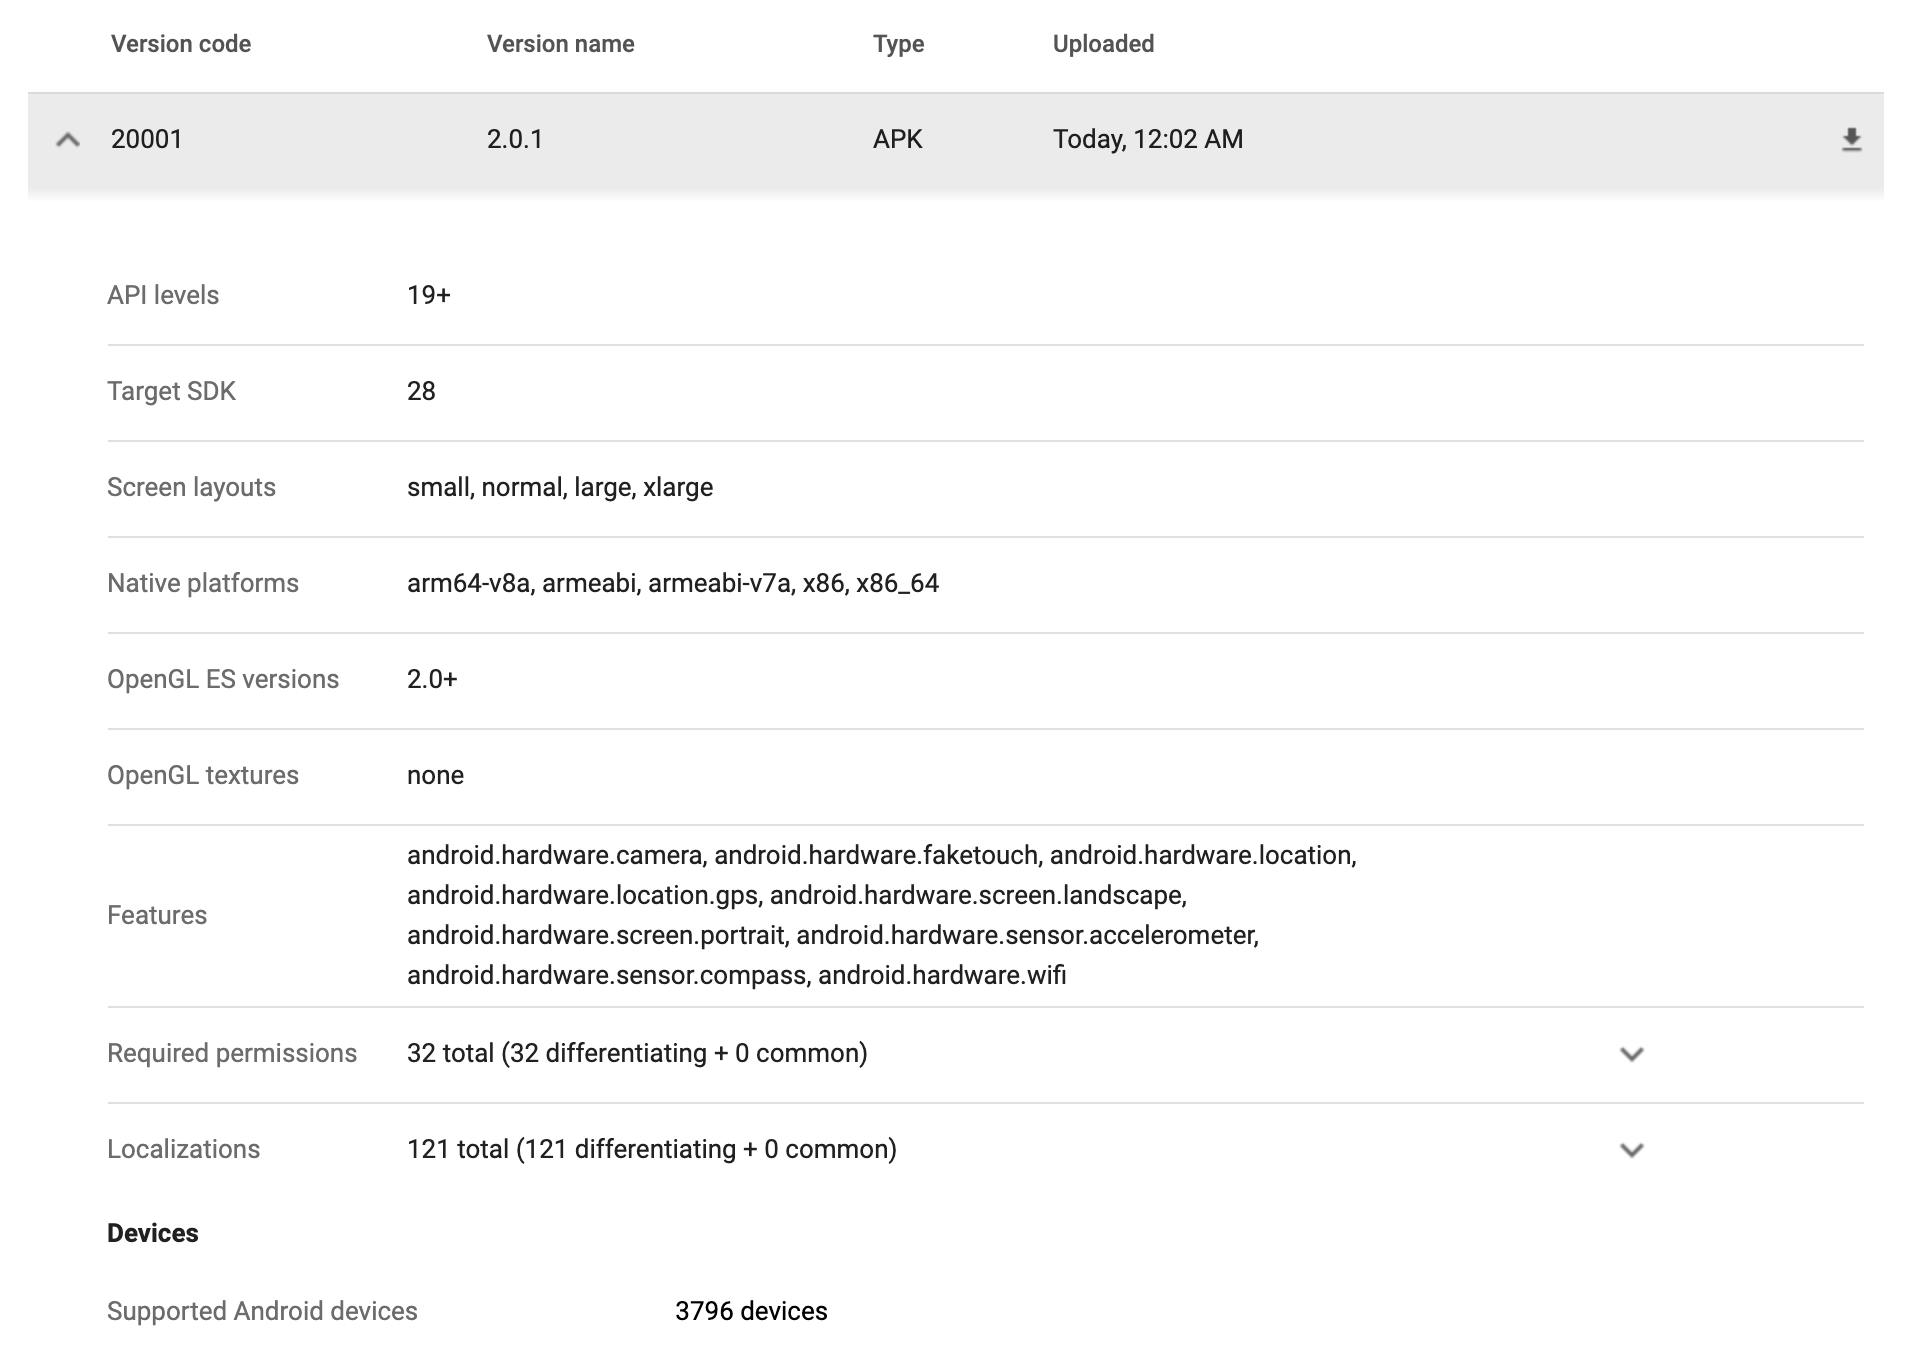Click the Features list text
Viewport: 1910px width, 1372px height.
[880, 915]
